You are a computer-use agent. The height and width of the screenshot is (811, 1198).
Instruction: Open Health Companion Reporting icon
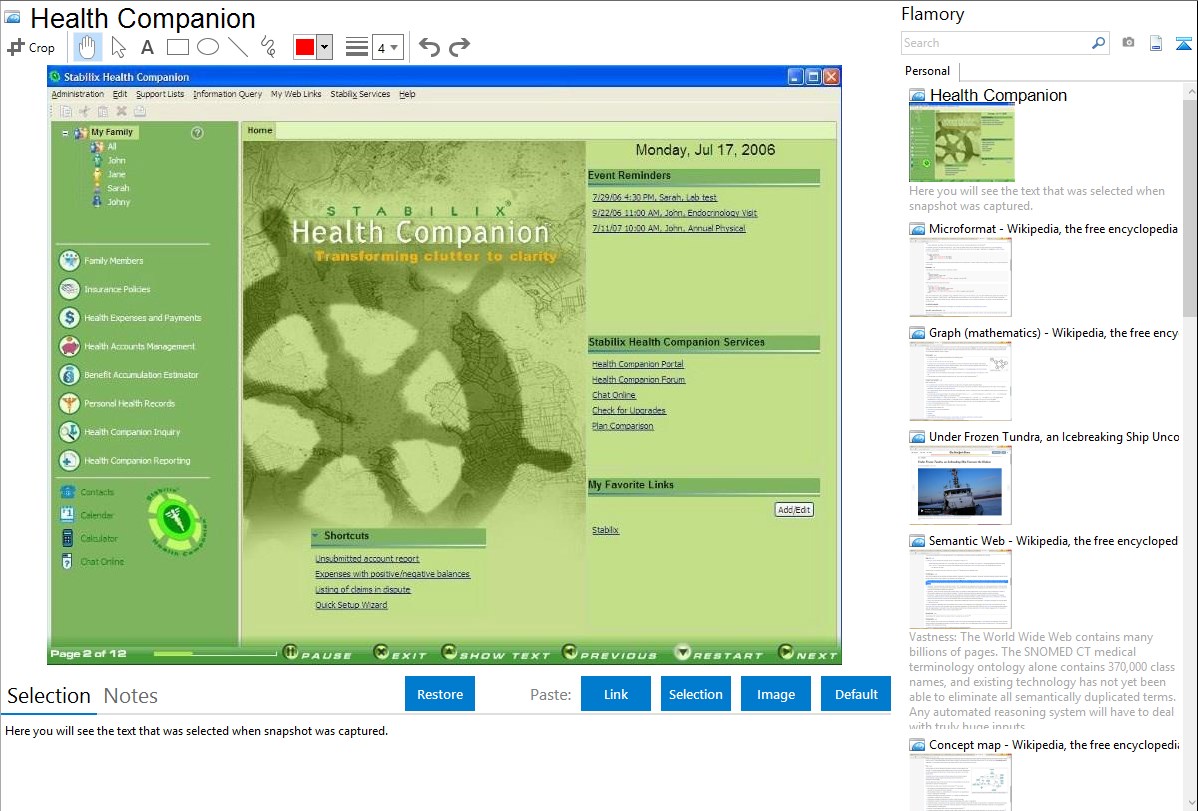coord(69,460)
